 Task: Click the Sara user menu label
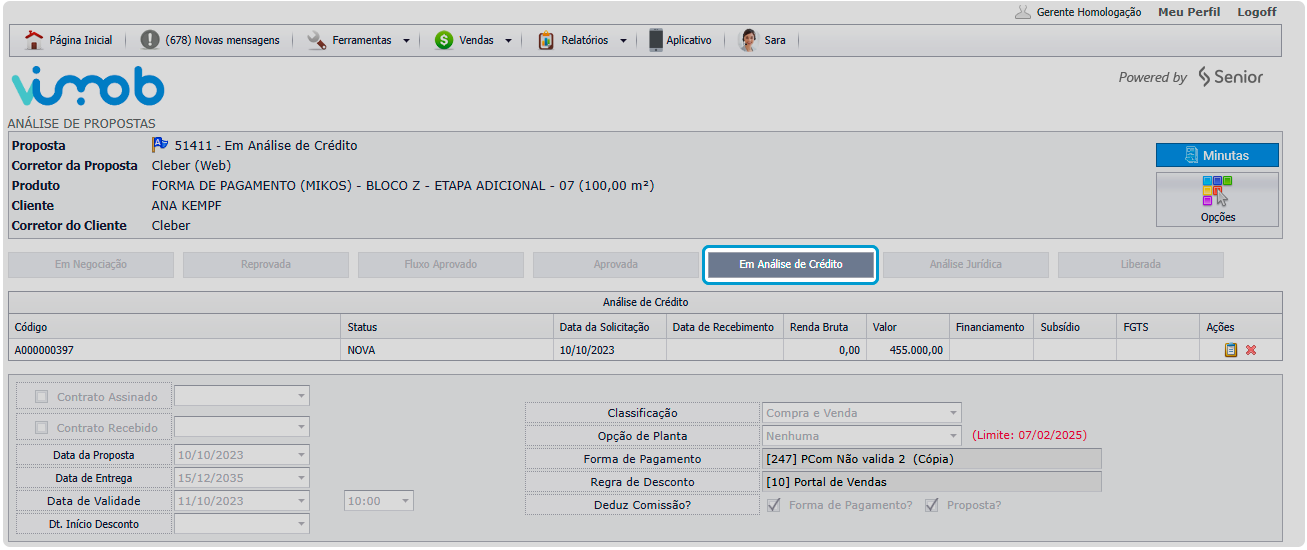775,41
